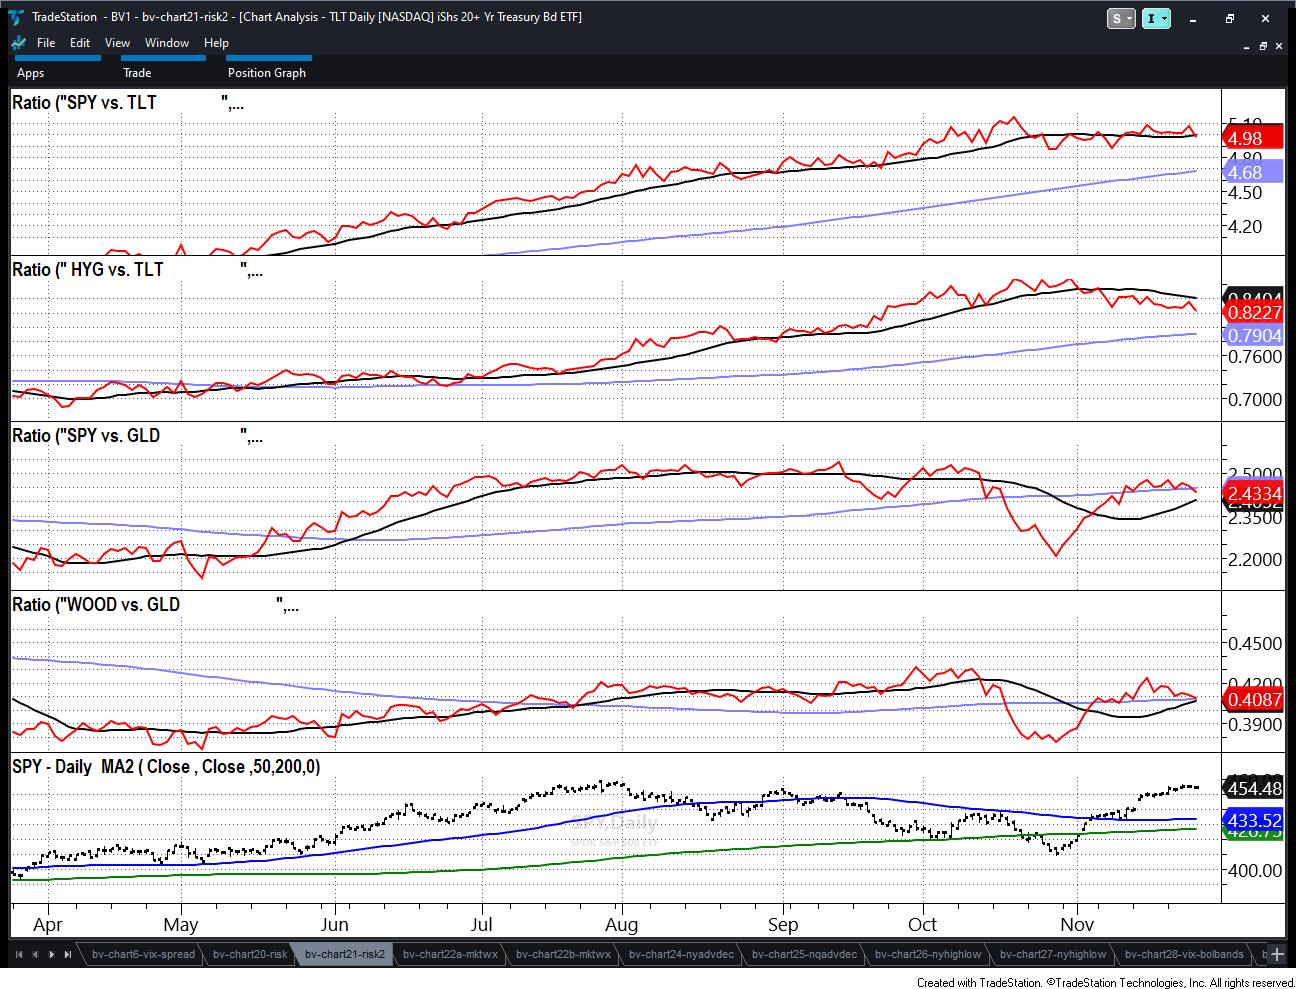
Task: Switch to bv-chart28-vix-bolbands tab
Action: point(1184,954)
